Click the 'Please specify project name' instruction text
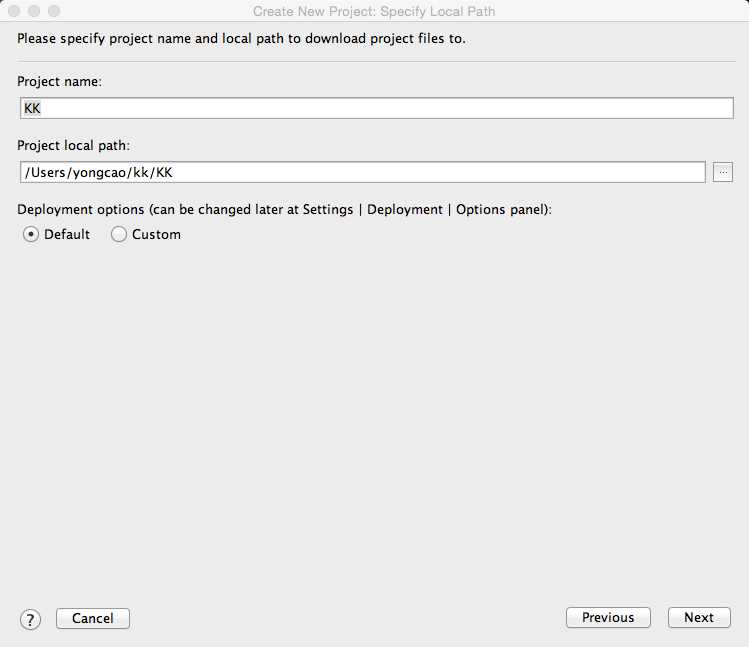 coord(241,38)
